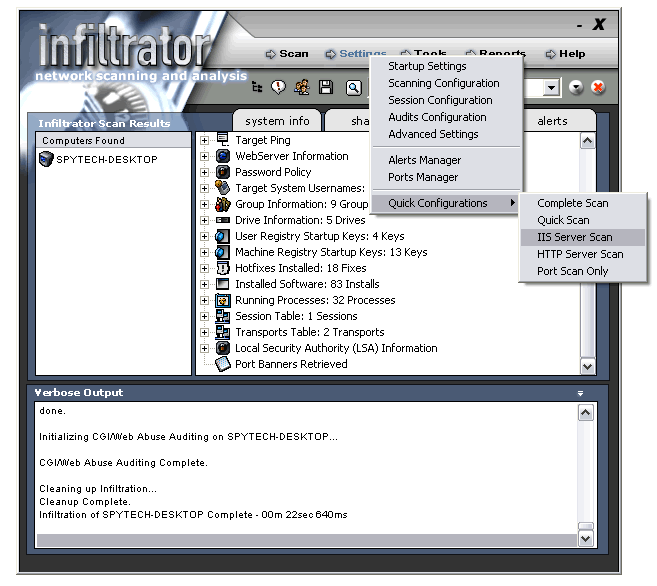Click the Drive Information icon
Screen dimensions: 657x586
(x=223, y=220)
